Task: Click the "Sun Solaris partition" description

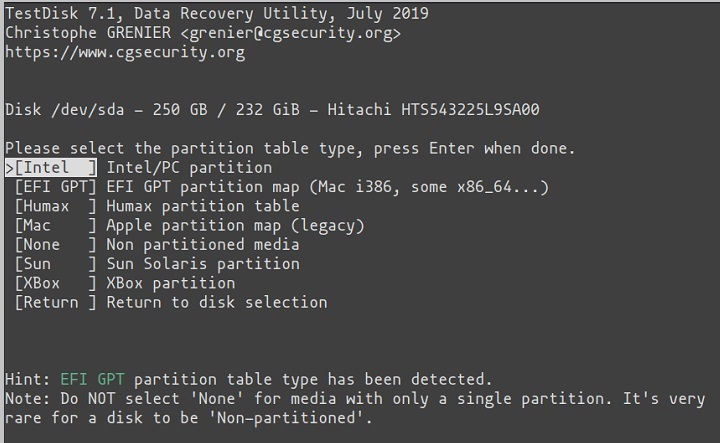Action: (203, 263)
